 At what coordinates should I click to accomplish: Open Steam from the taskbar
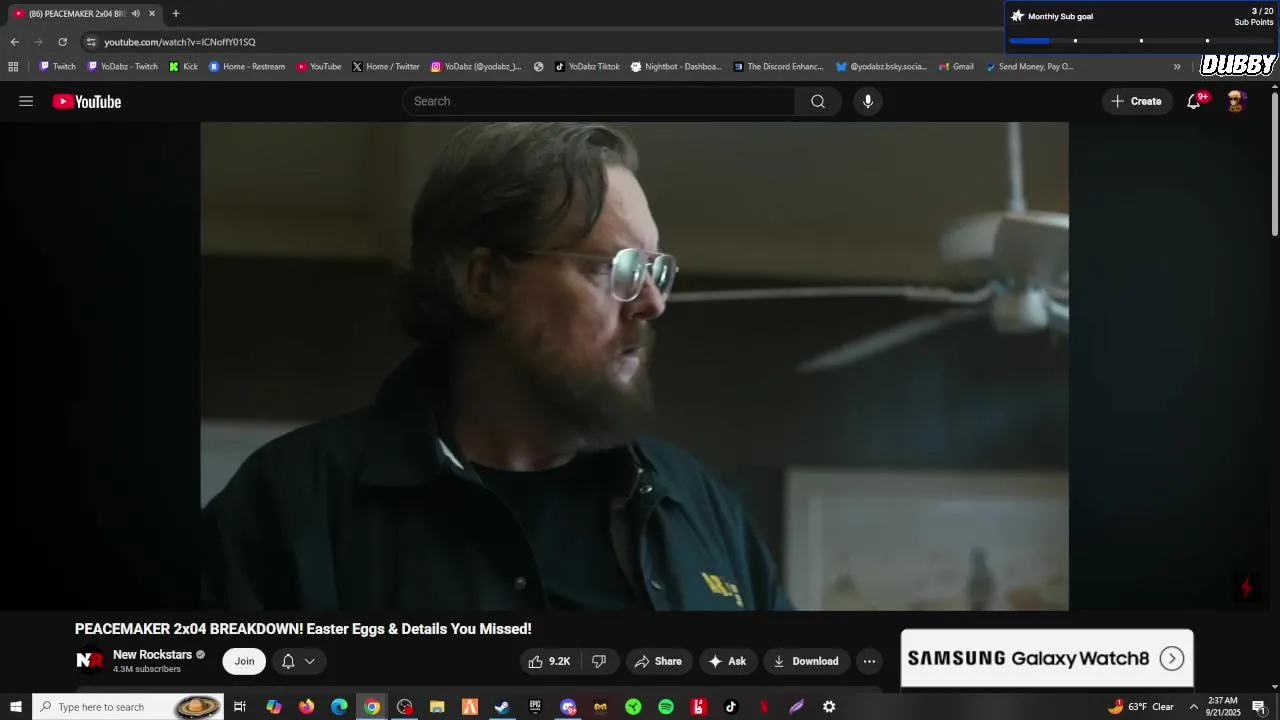pyautogui.click(x=502, y=707)
